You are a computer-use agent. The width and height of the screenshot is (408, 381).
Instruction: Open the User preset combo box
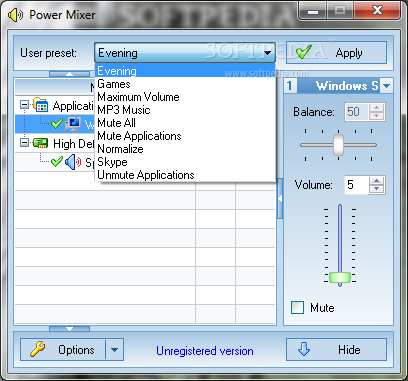click(185, 53)
